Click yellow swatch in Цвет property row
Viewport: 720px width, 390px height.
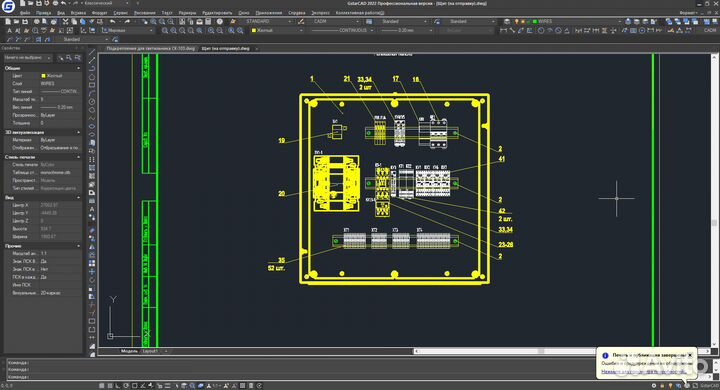44,76
